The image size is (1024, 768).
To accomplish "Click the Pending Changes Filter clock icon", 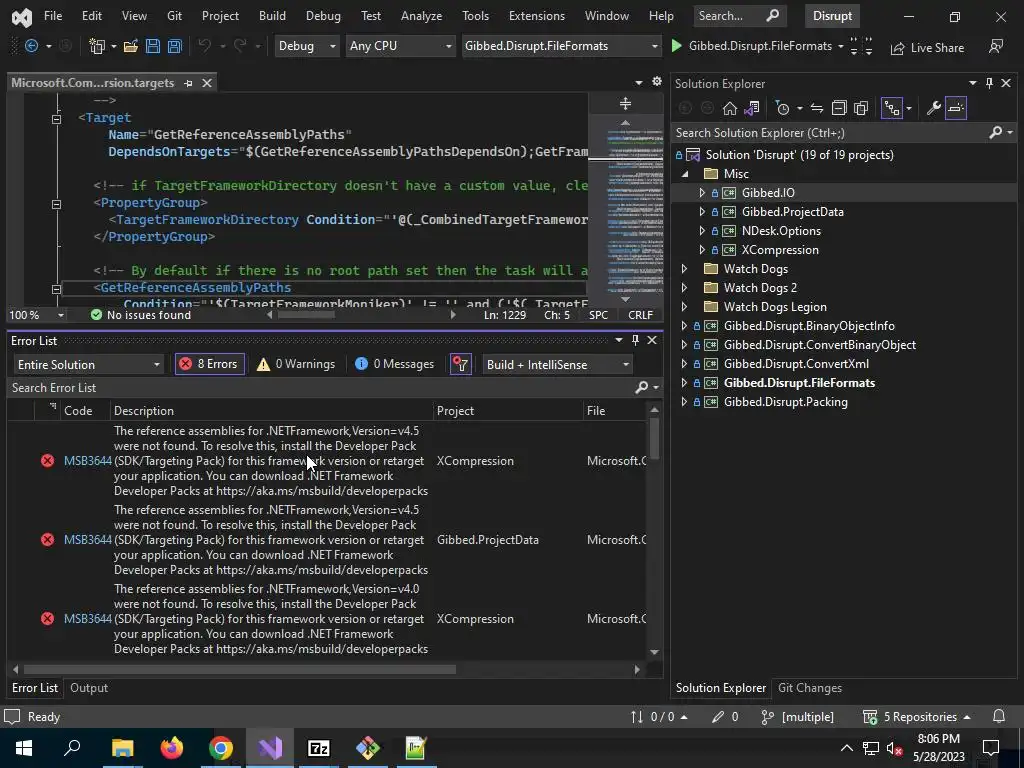I will pos(782,108).
